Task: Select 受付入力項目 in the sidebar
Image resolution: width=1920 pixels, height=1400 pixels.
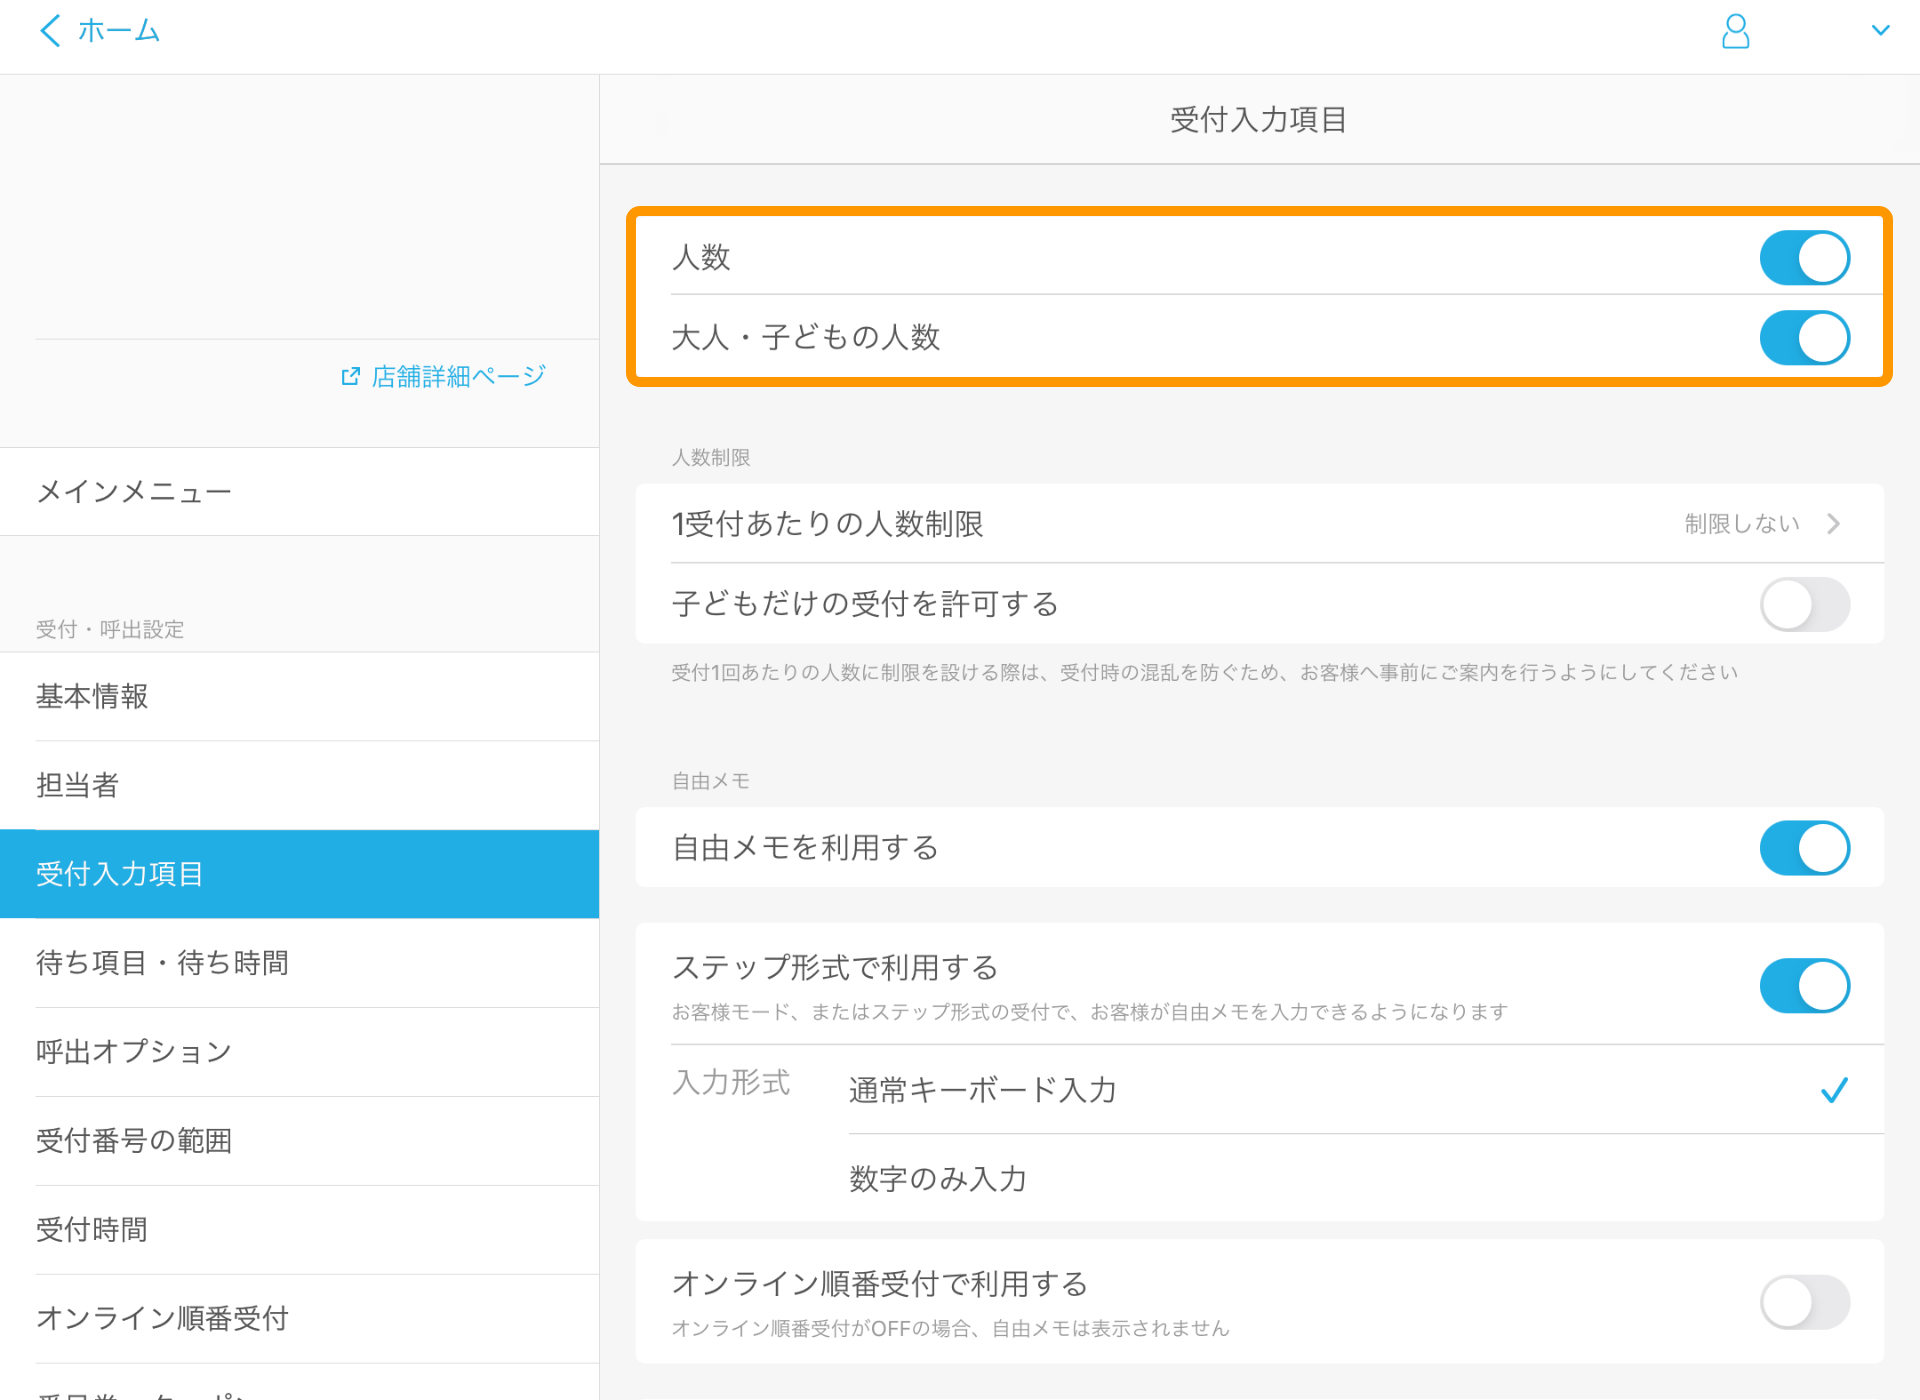Action: tap(299, 874)
